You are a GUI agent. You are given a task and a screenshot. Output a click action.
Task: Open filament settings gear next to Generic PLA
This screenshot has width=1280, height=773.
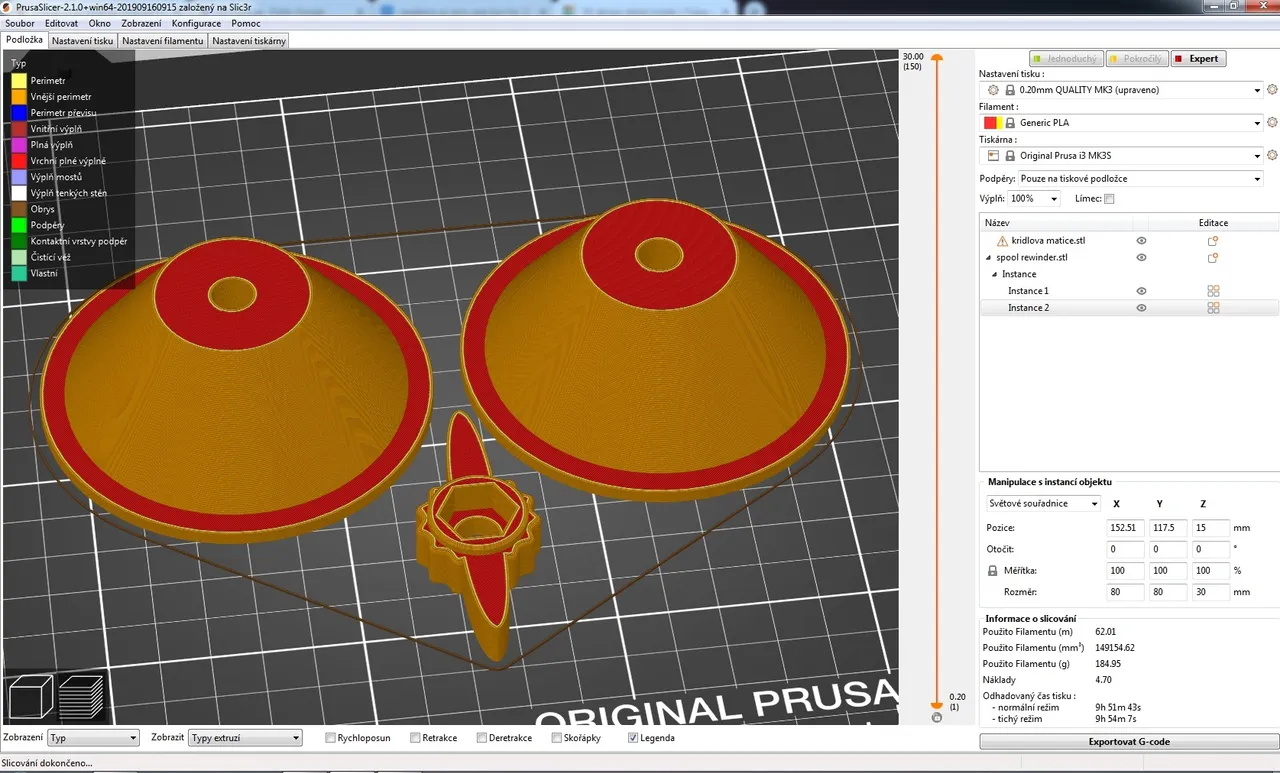(x=1272, y=123)
